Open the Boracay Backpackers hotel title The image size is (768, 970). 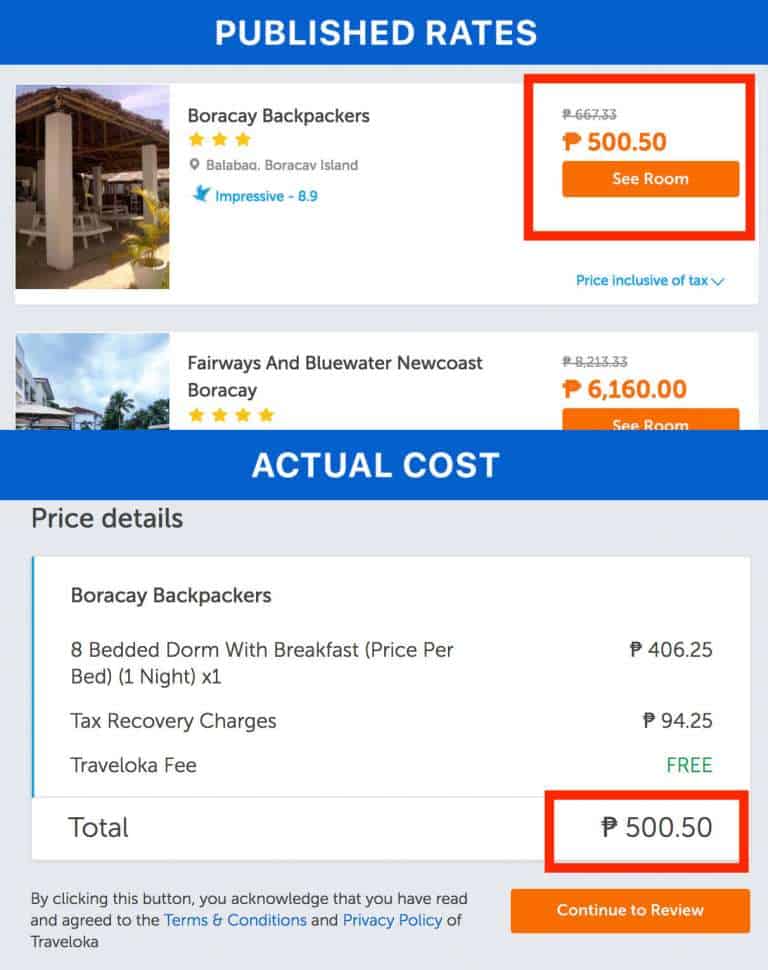278,115
